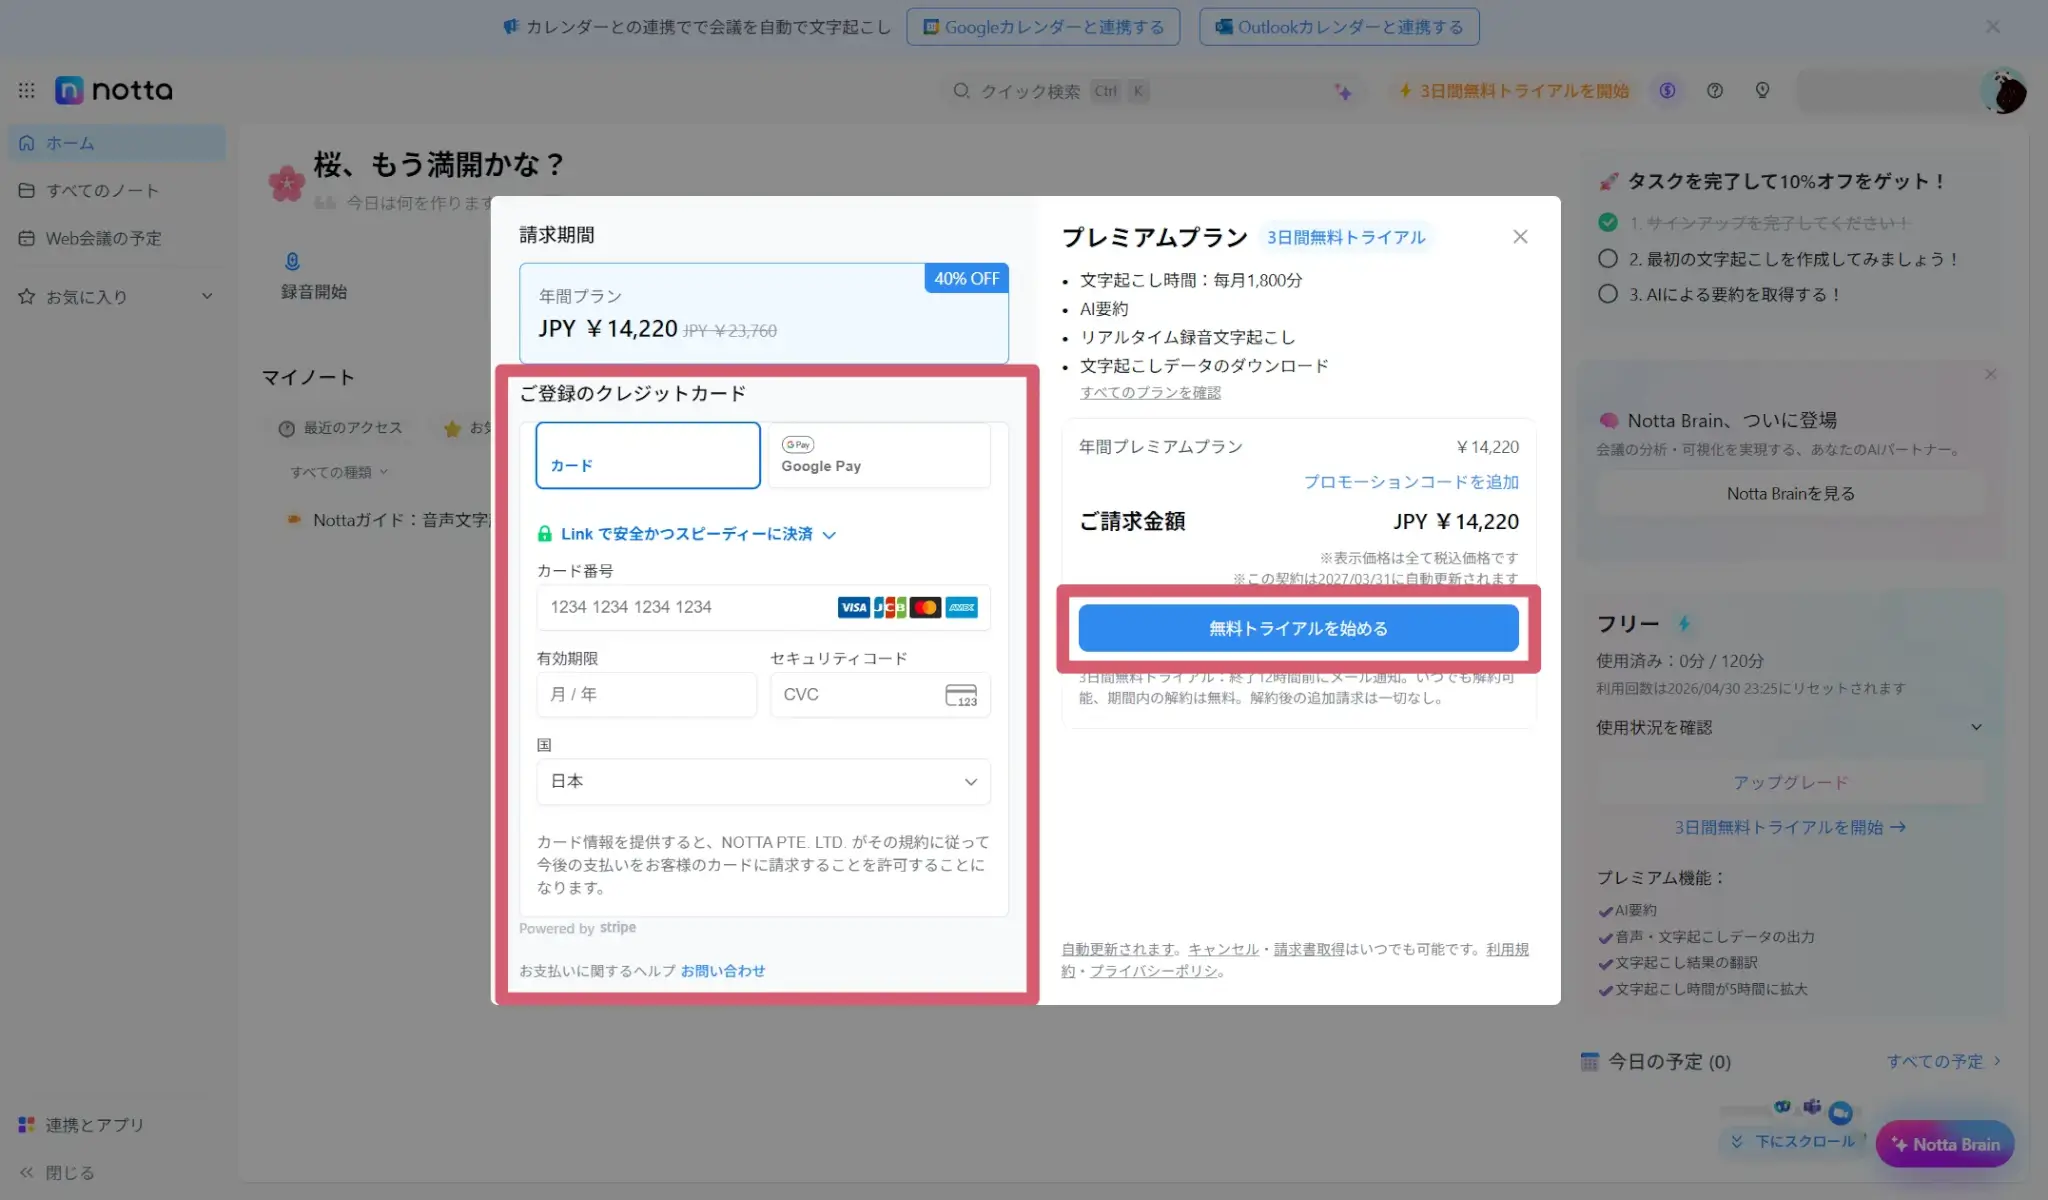Expand Link で安全かつスピーディーに決済 chevron
Image resolution: width=2048 pixels, height=1200 pixels.
(x=829, y=535)
